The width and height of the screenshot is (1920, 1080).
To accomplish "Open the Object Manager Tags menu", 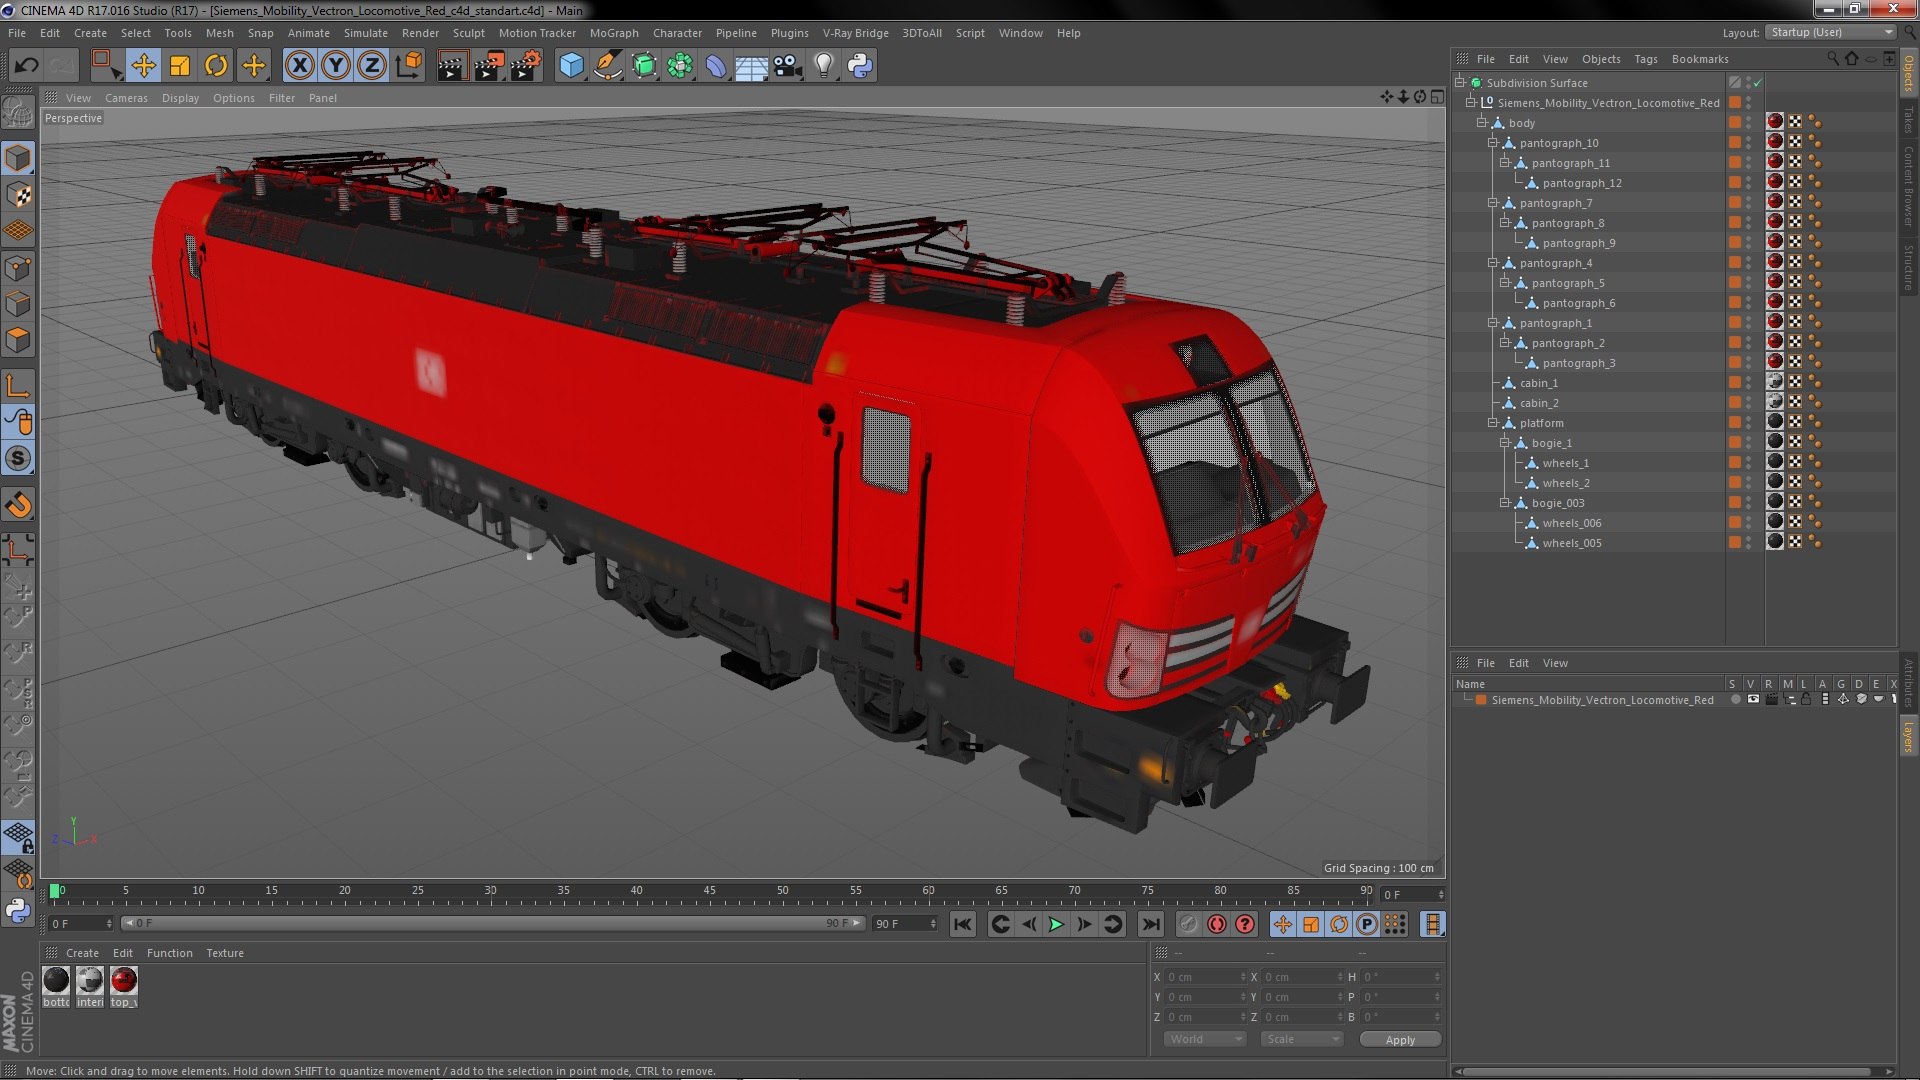I will pos(1645,59).
